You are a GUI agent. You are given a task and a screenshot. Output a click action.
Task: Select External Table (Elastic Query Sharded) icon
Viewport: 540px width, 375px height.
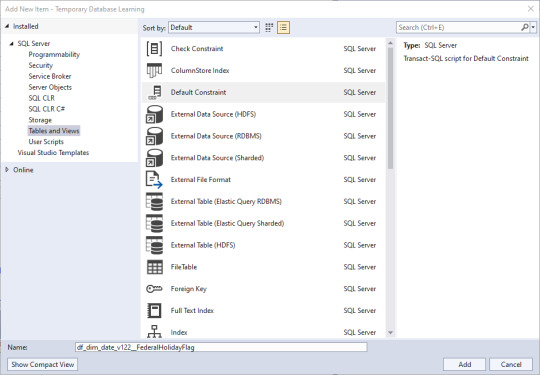(x=154, y=223)
